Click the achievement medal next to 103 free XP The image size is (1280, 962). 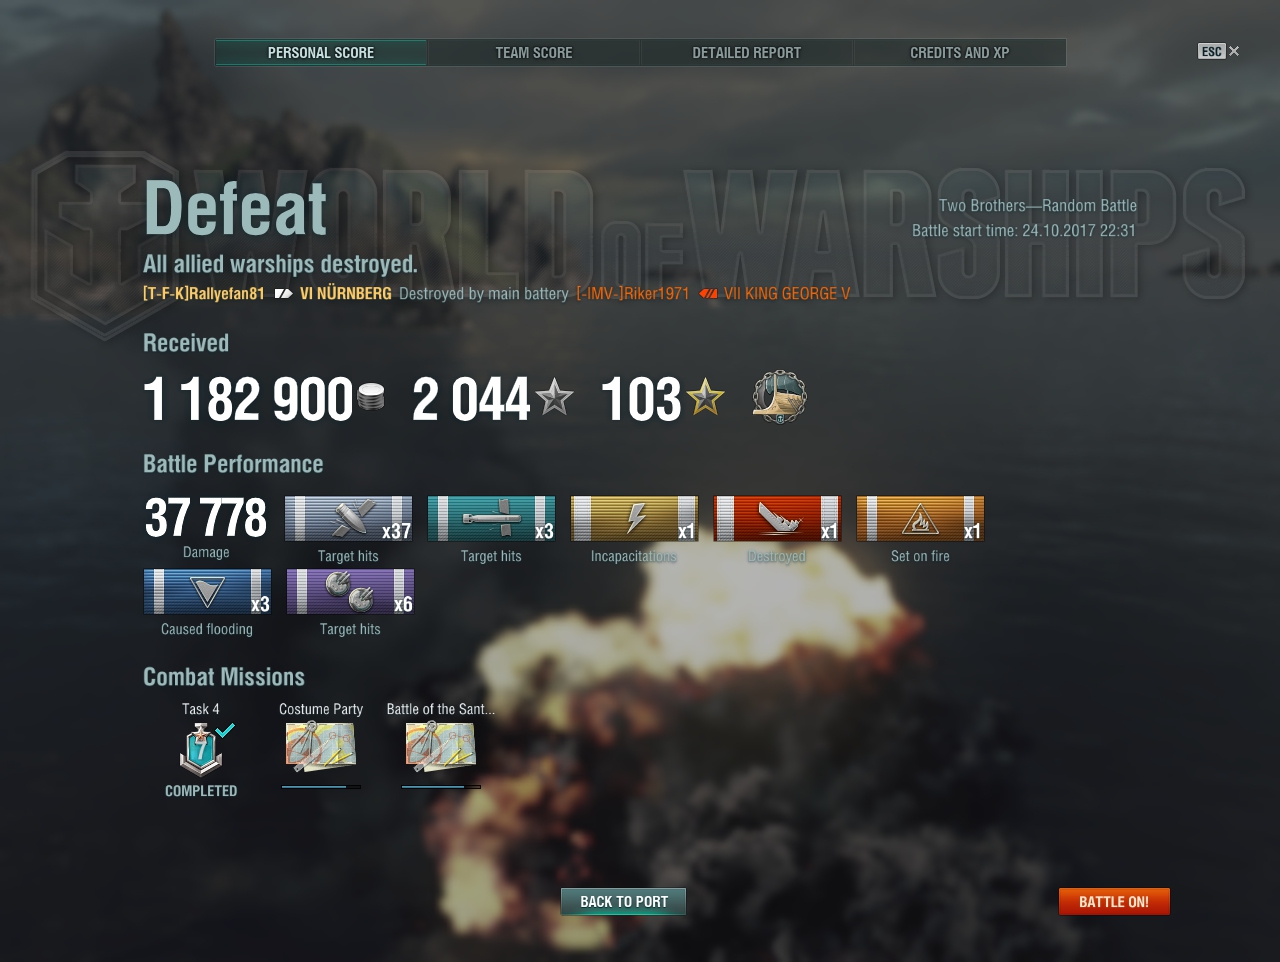click(x=780, y=396)
